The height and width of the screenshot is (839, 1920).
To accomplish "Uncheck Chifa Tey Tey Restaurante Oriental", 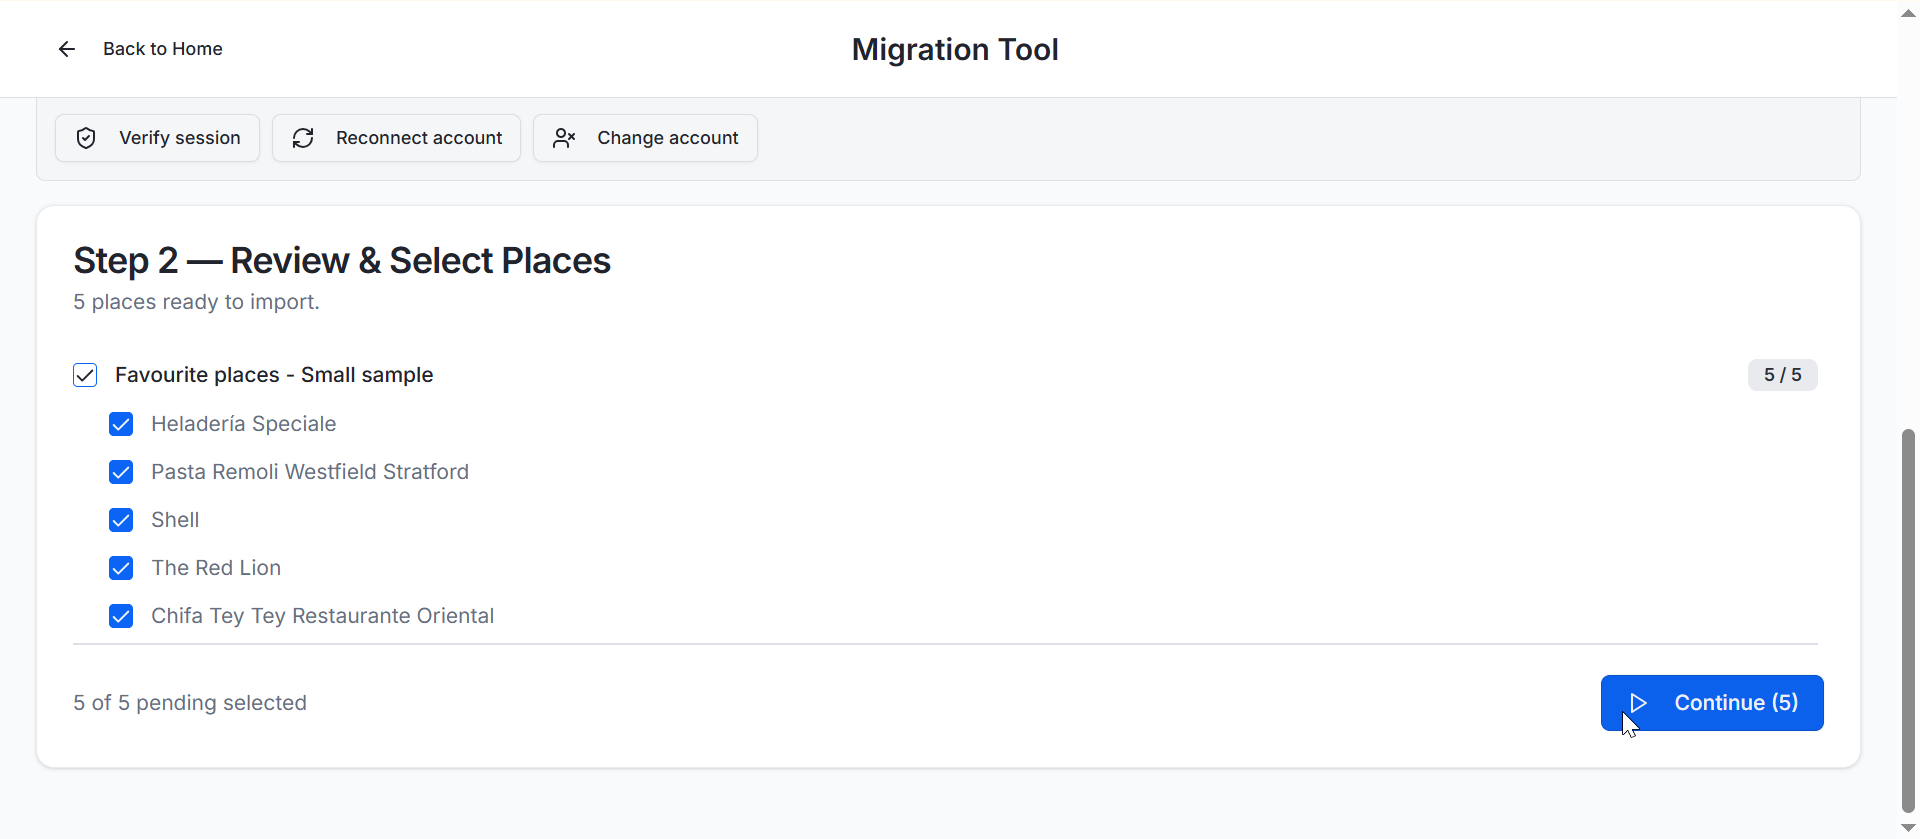I will click(121, 616).
